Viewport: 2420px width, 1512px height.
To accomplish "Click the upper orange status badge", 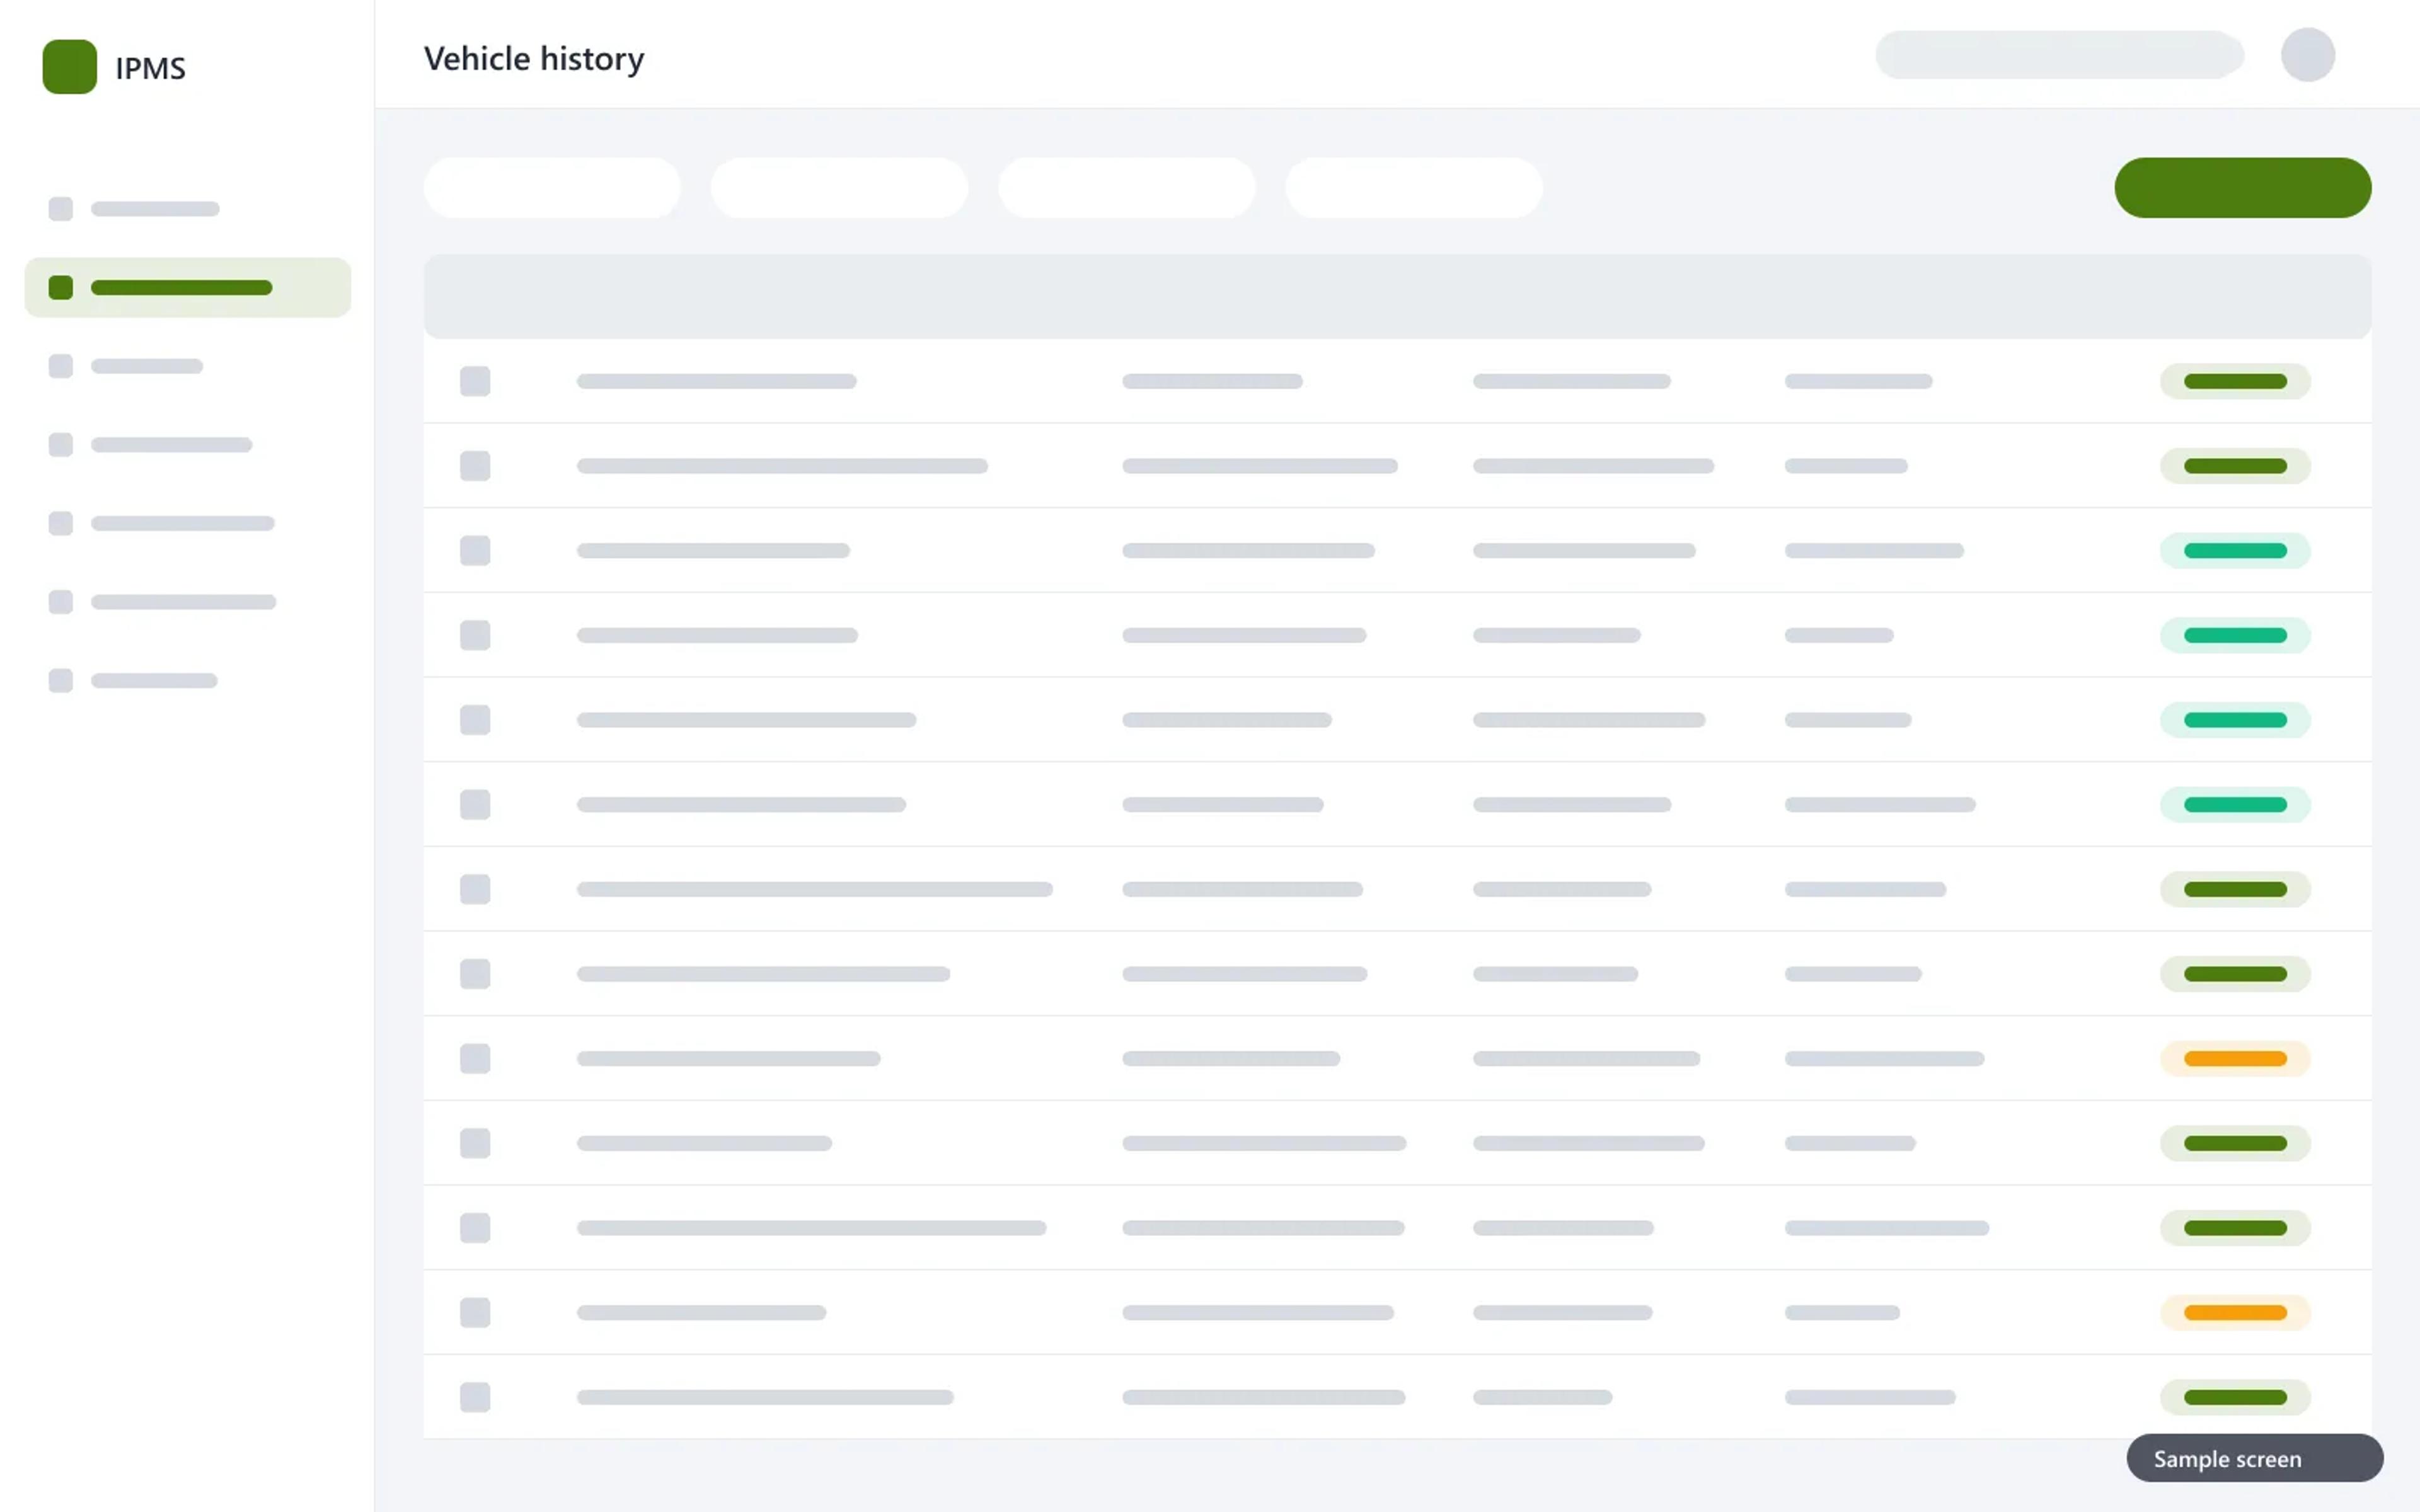I will point(2235,1059).
